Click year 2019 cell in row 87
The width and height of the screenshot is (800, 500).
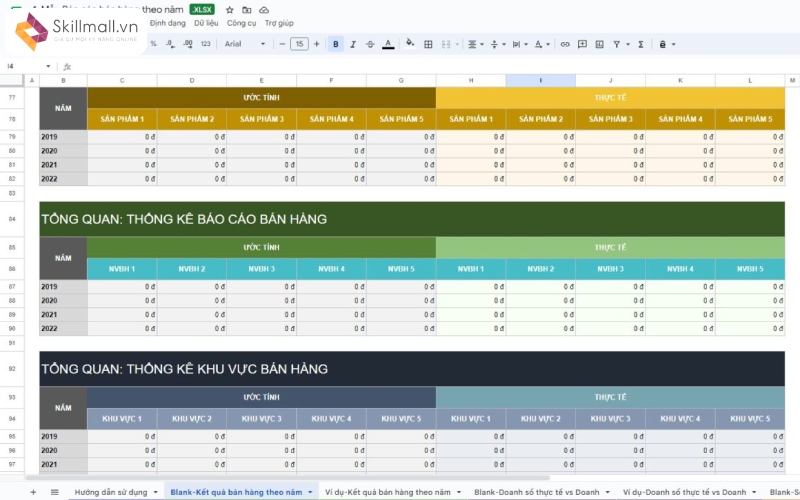tap(63, 286)
